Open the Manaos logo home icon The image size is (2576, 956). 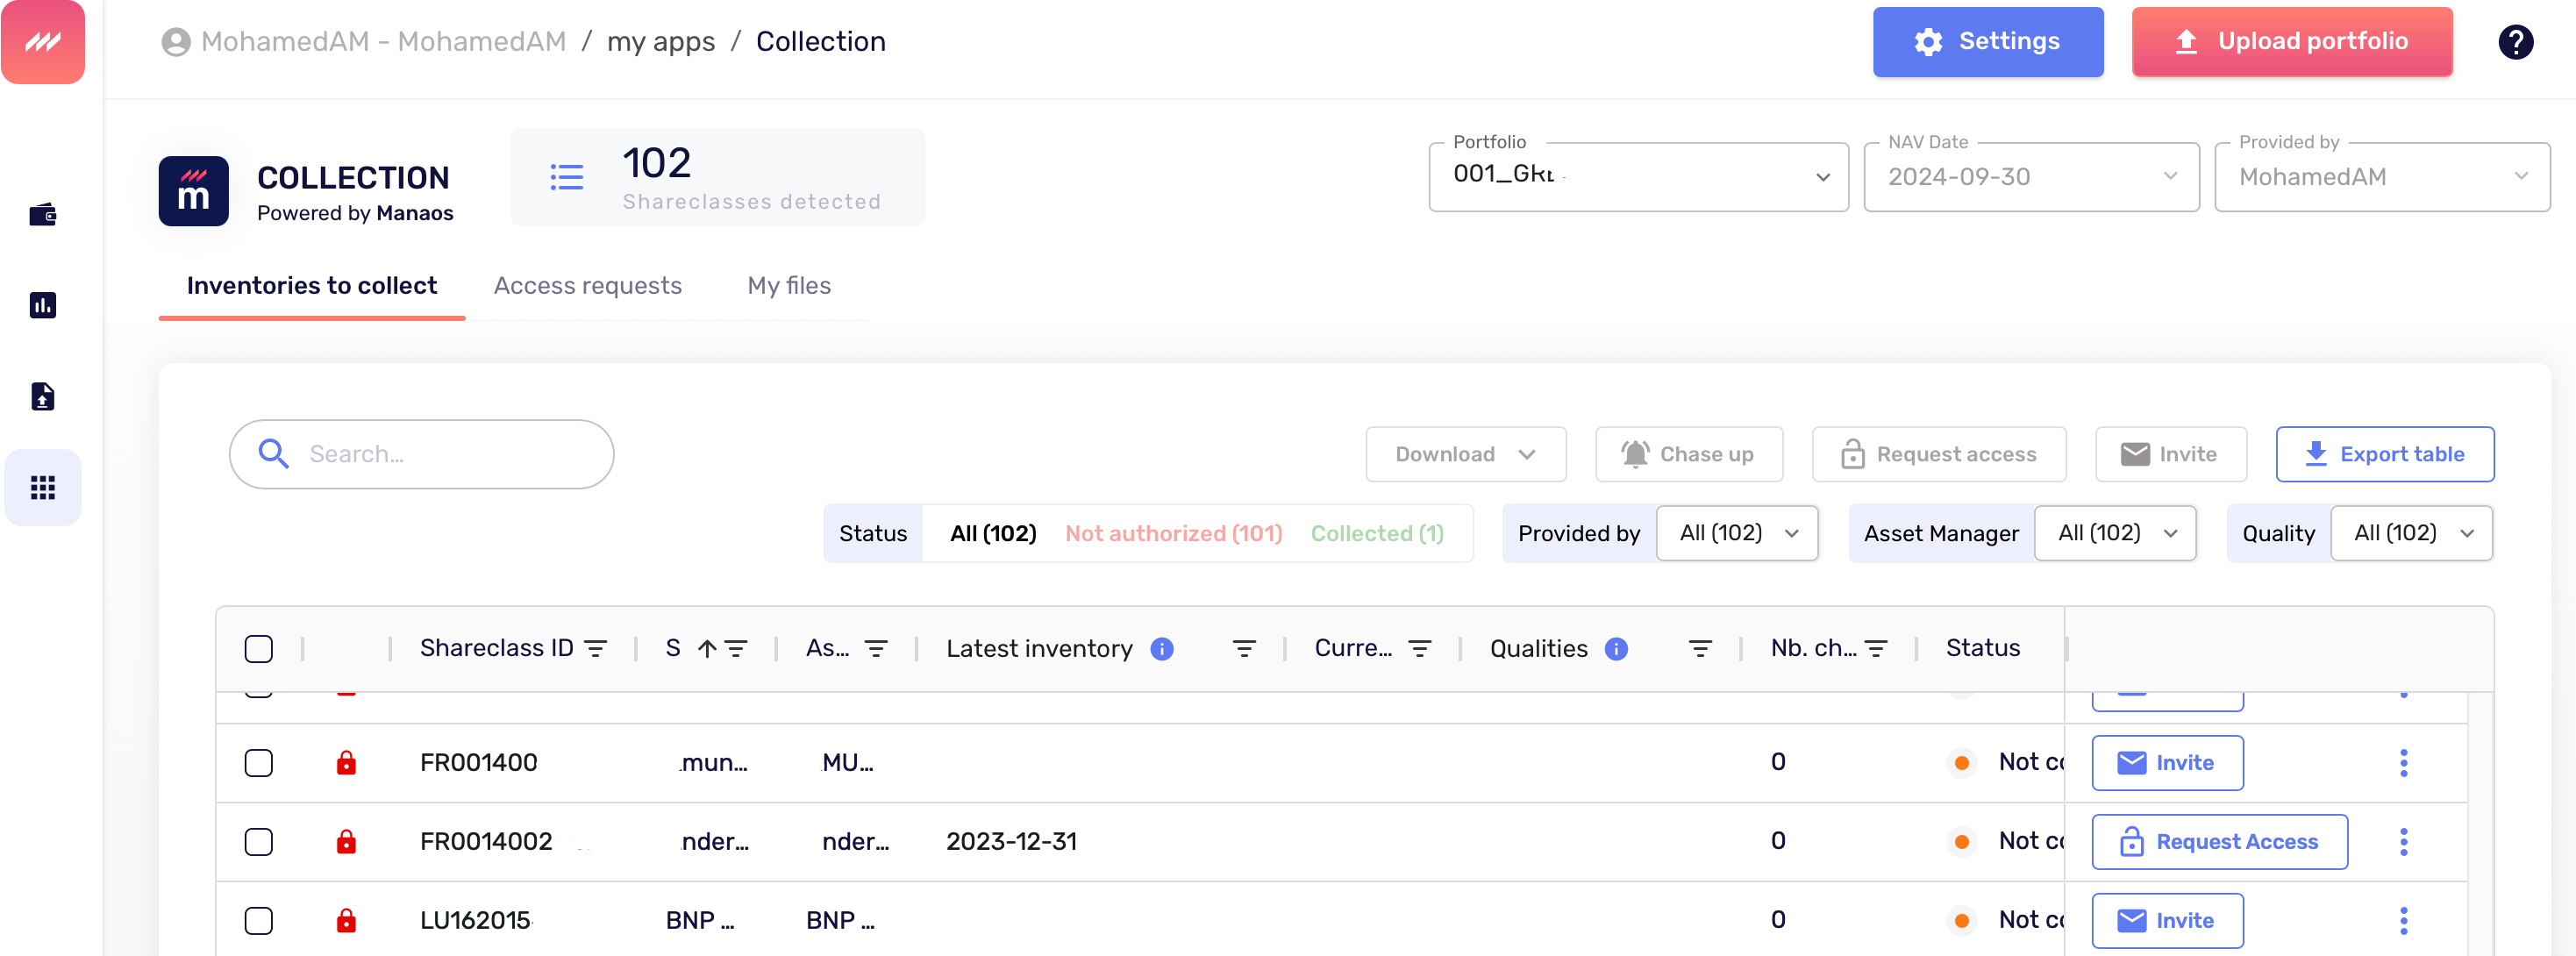point(43,42)
